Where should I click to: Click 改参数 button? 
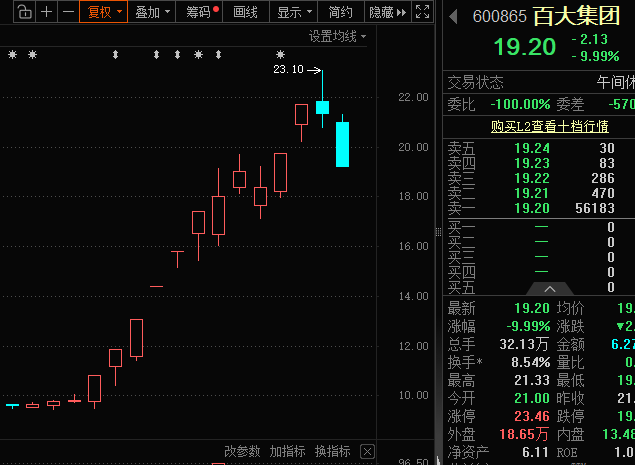(x=242, y=451)
